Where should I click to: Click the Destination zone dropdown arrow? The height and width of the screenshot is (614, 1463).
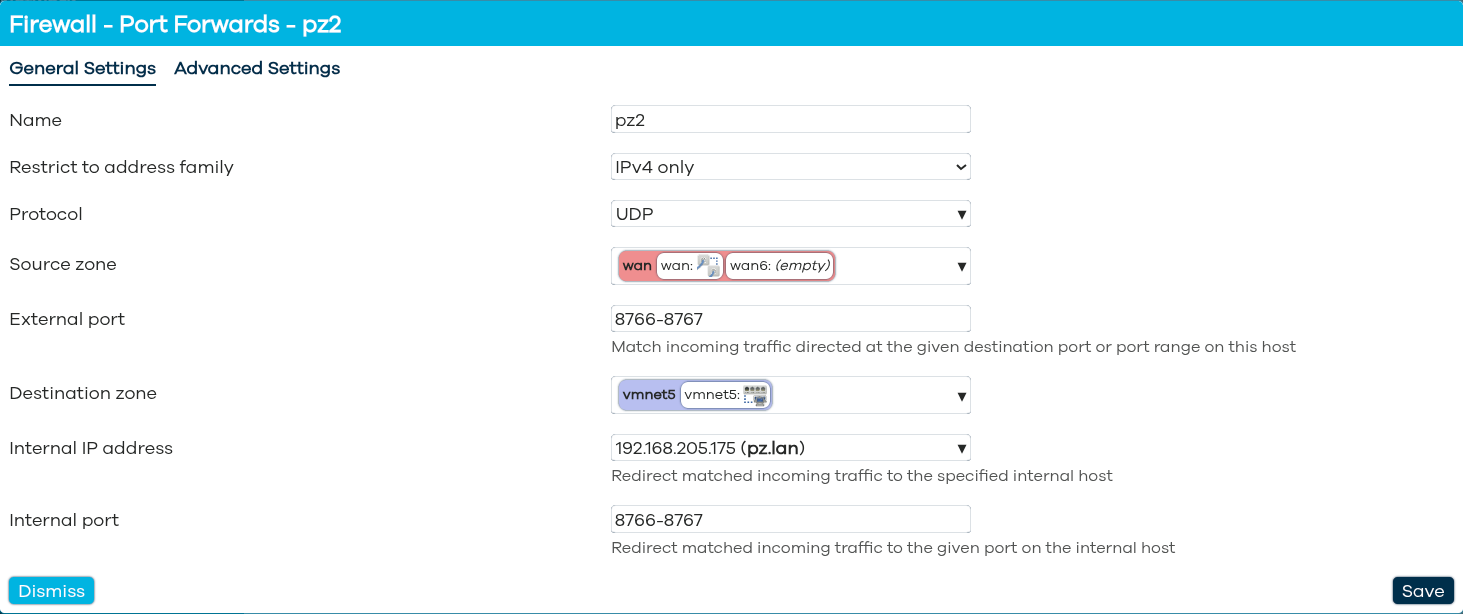961,396
